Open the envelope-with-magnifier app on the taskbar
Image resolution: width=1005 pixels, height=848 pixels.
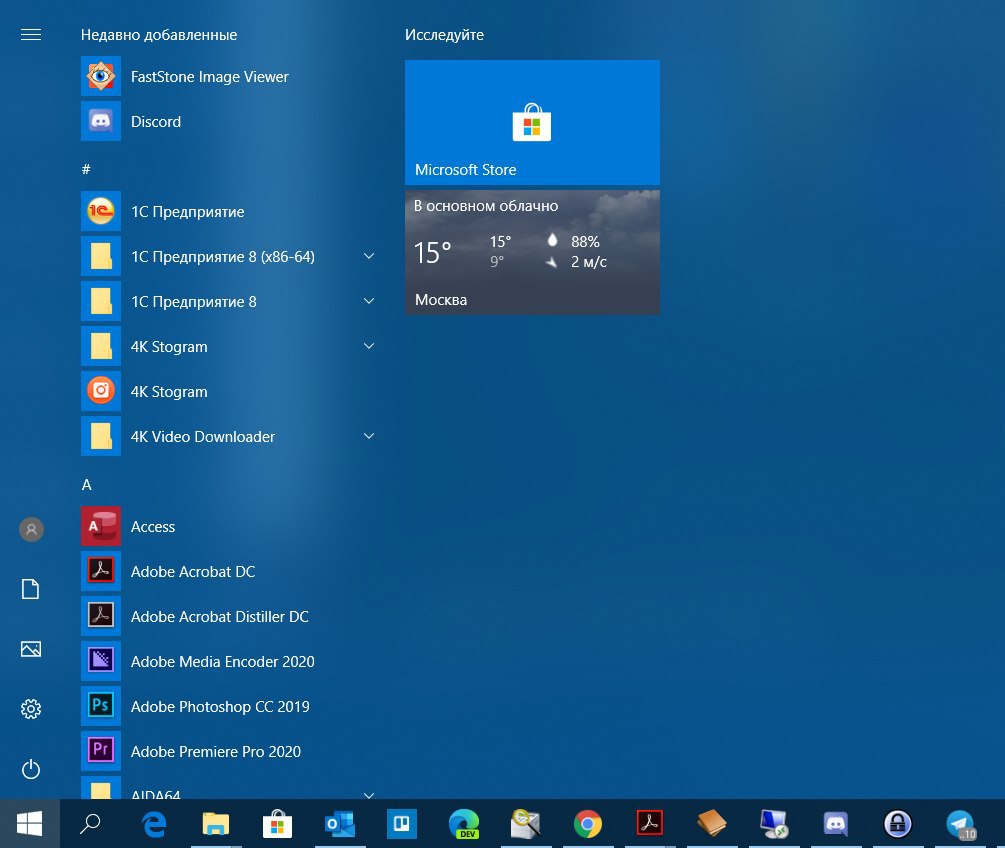pos(526,824)
